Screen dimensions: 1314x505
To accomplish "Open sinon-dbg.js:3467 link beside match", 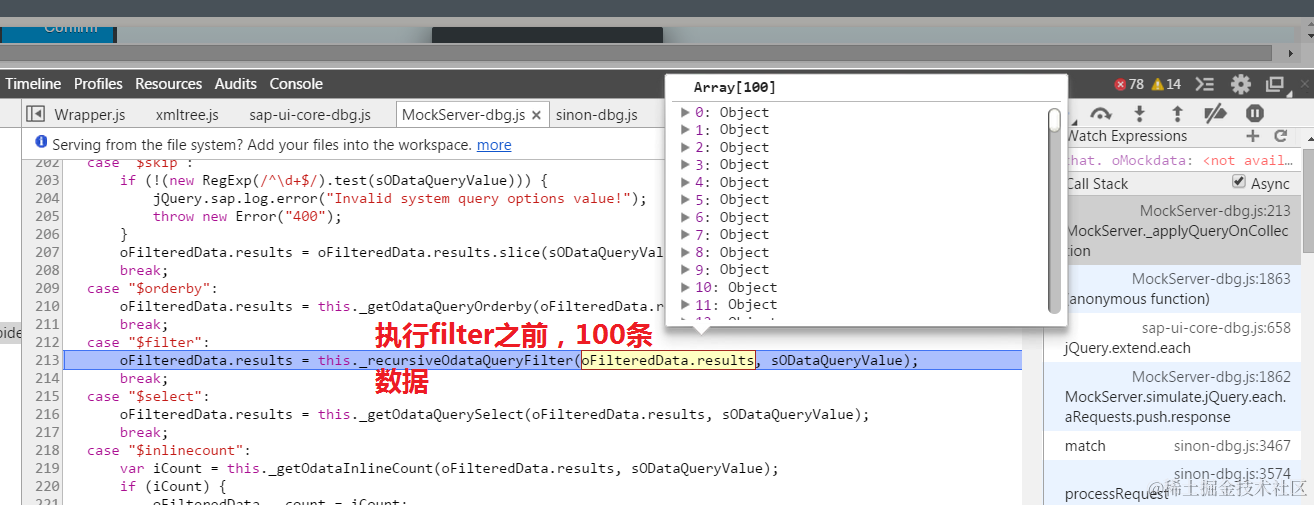I will coord(1232,446).
